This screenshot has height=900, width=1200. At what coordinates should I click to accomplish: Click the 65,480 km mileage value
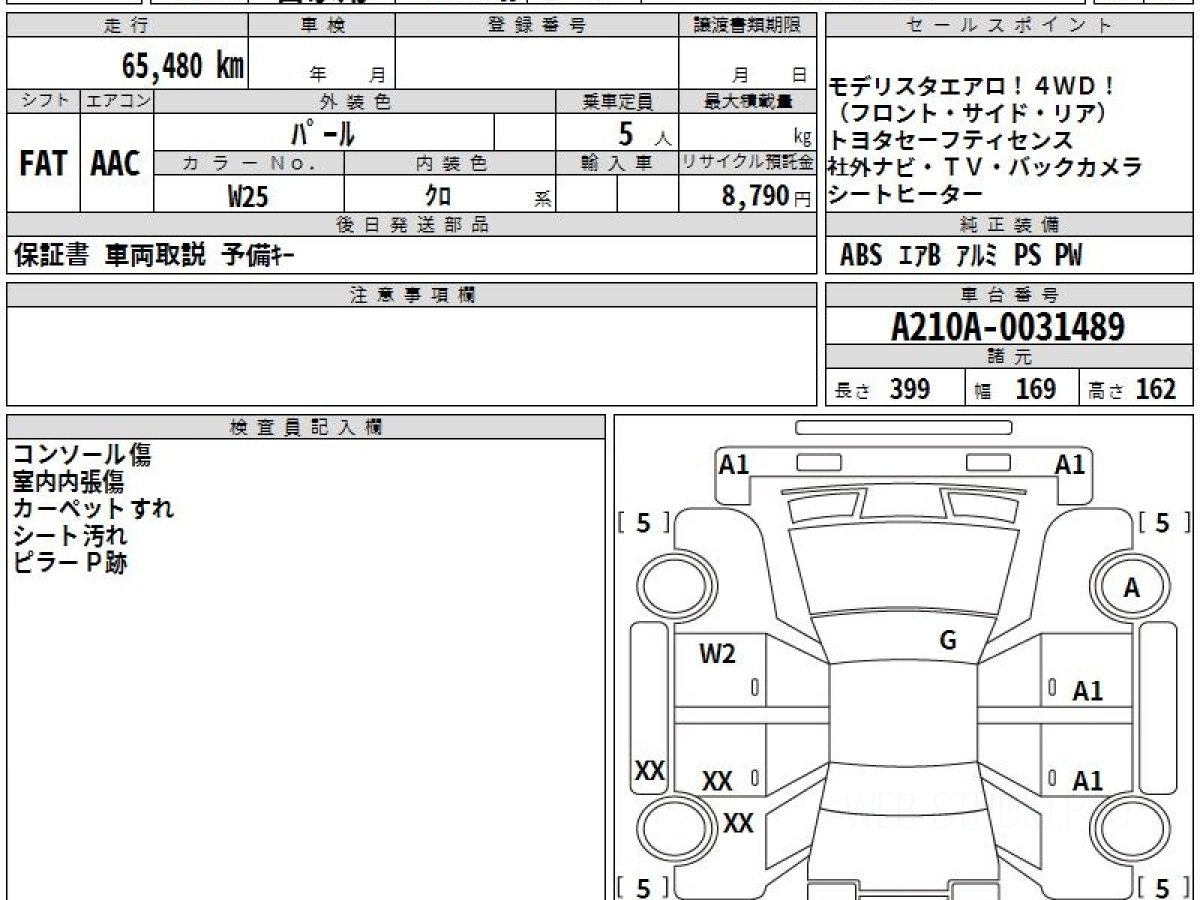tap(182, 65)
